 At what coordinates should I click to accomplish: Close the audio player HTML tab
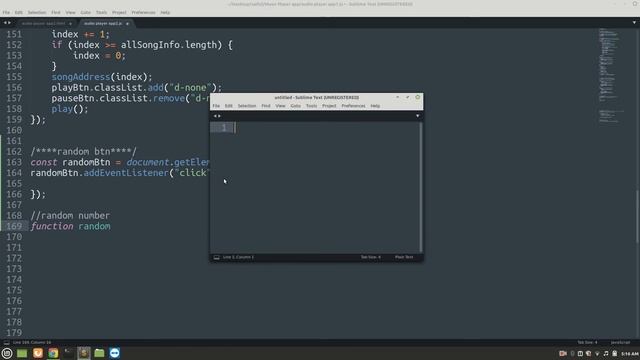[x=70, y=24]
